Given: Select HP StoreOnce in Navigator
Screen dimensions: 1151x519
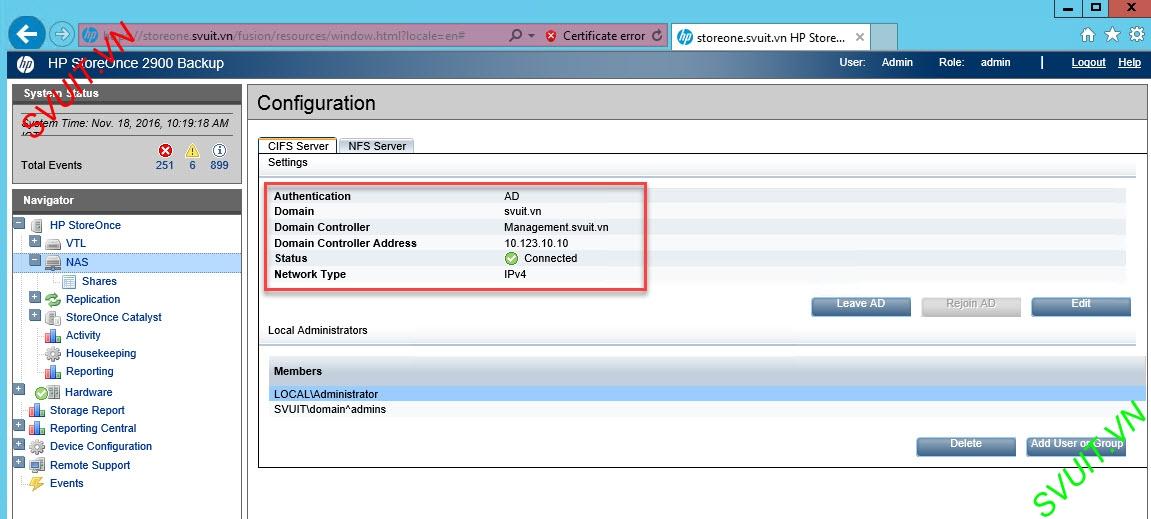Looking at the screenshot, I should coord(85,225).
